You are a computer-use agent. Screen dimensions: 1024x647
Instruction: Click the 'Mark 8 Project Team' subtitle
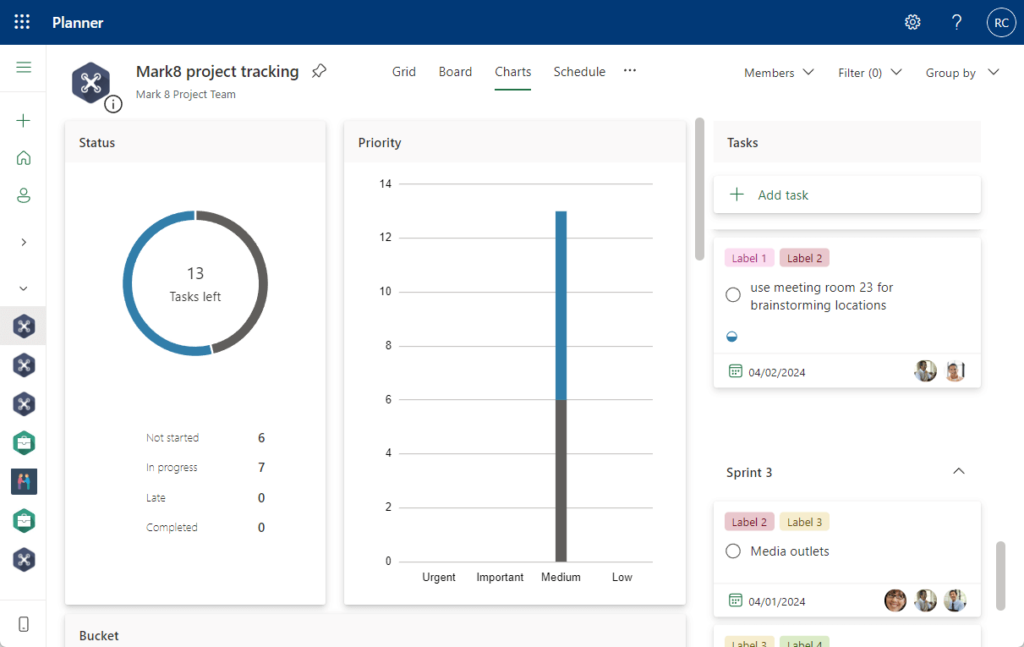185,94
